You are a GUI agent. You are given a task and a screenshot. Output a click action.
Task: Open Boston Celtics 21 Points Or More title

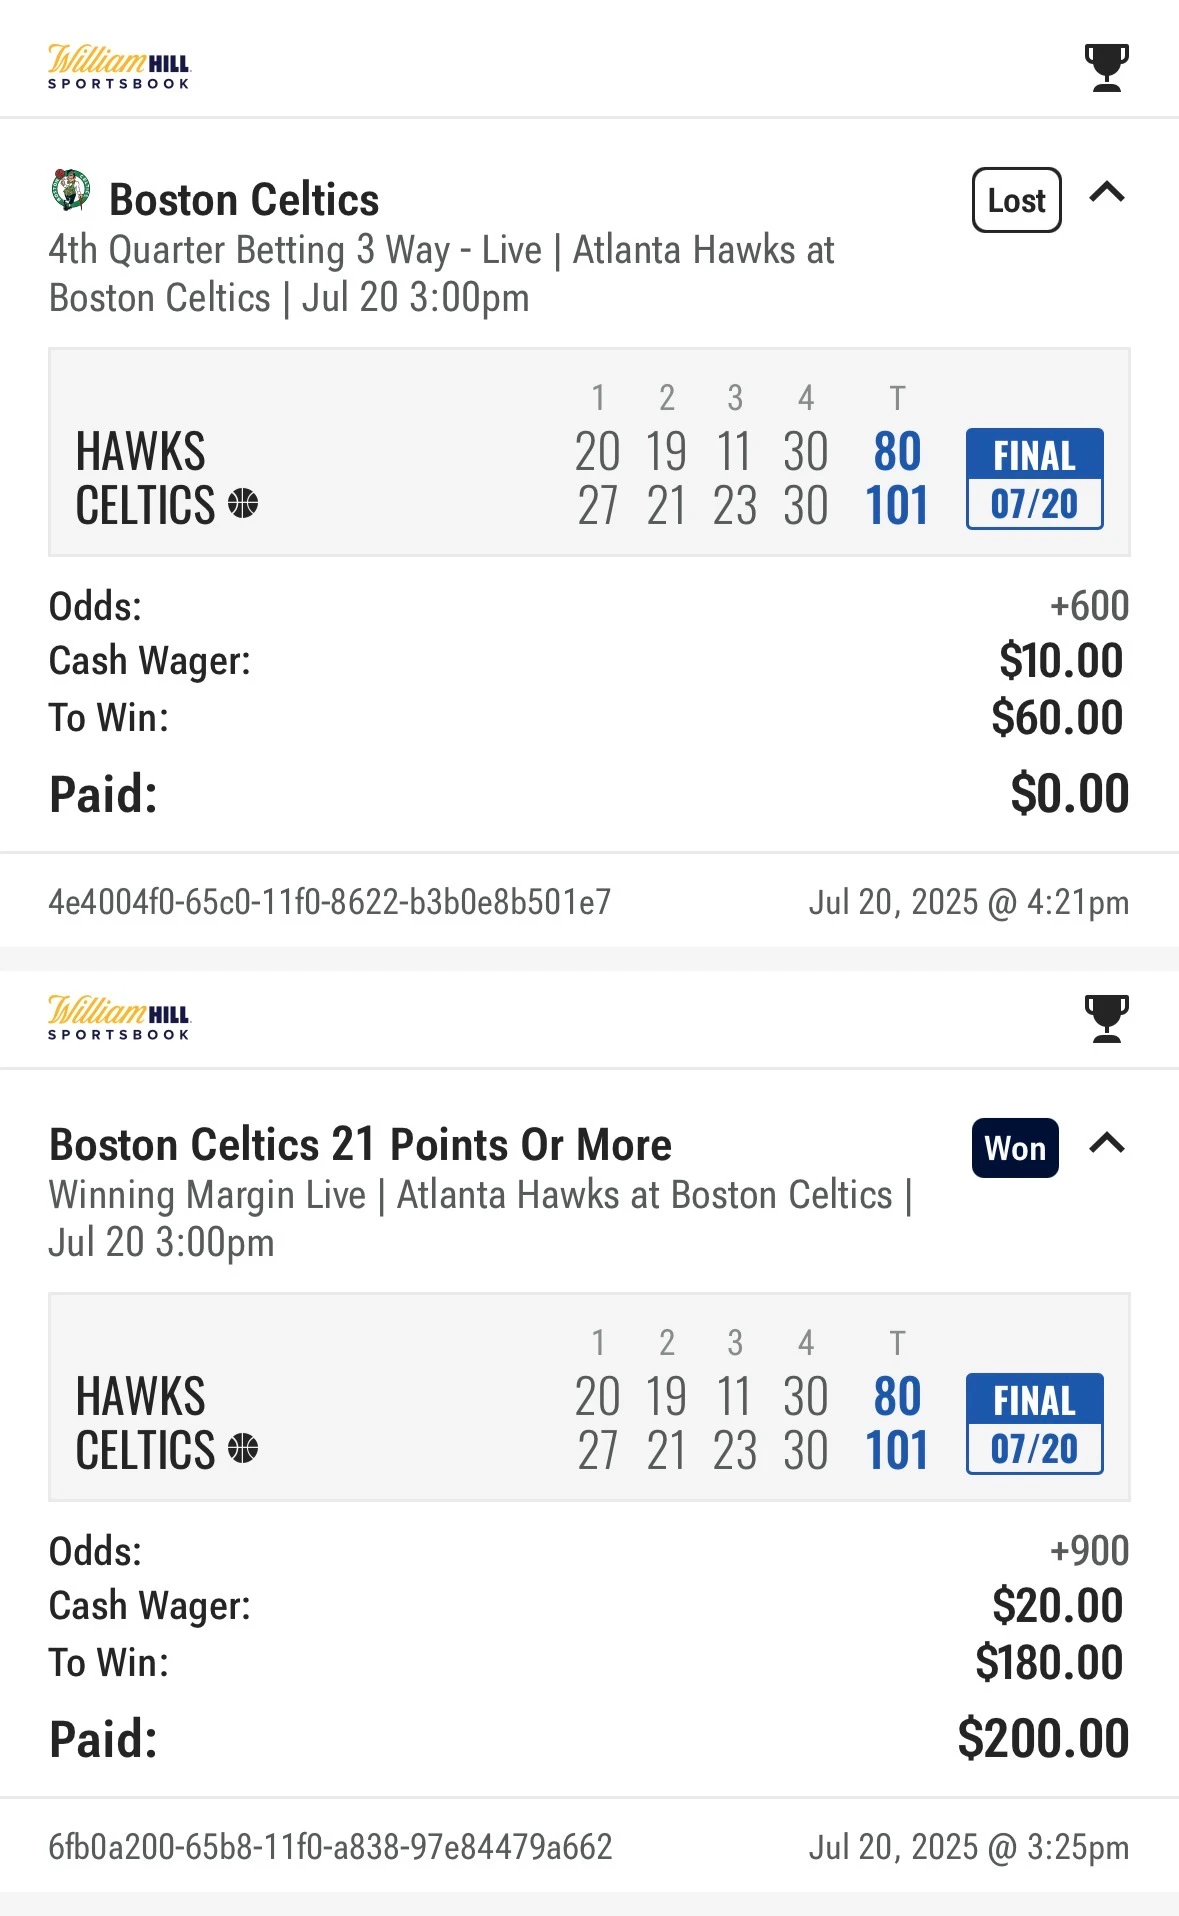point(360,1145)
